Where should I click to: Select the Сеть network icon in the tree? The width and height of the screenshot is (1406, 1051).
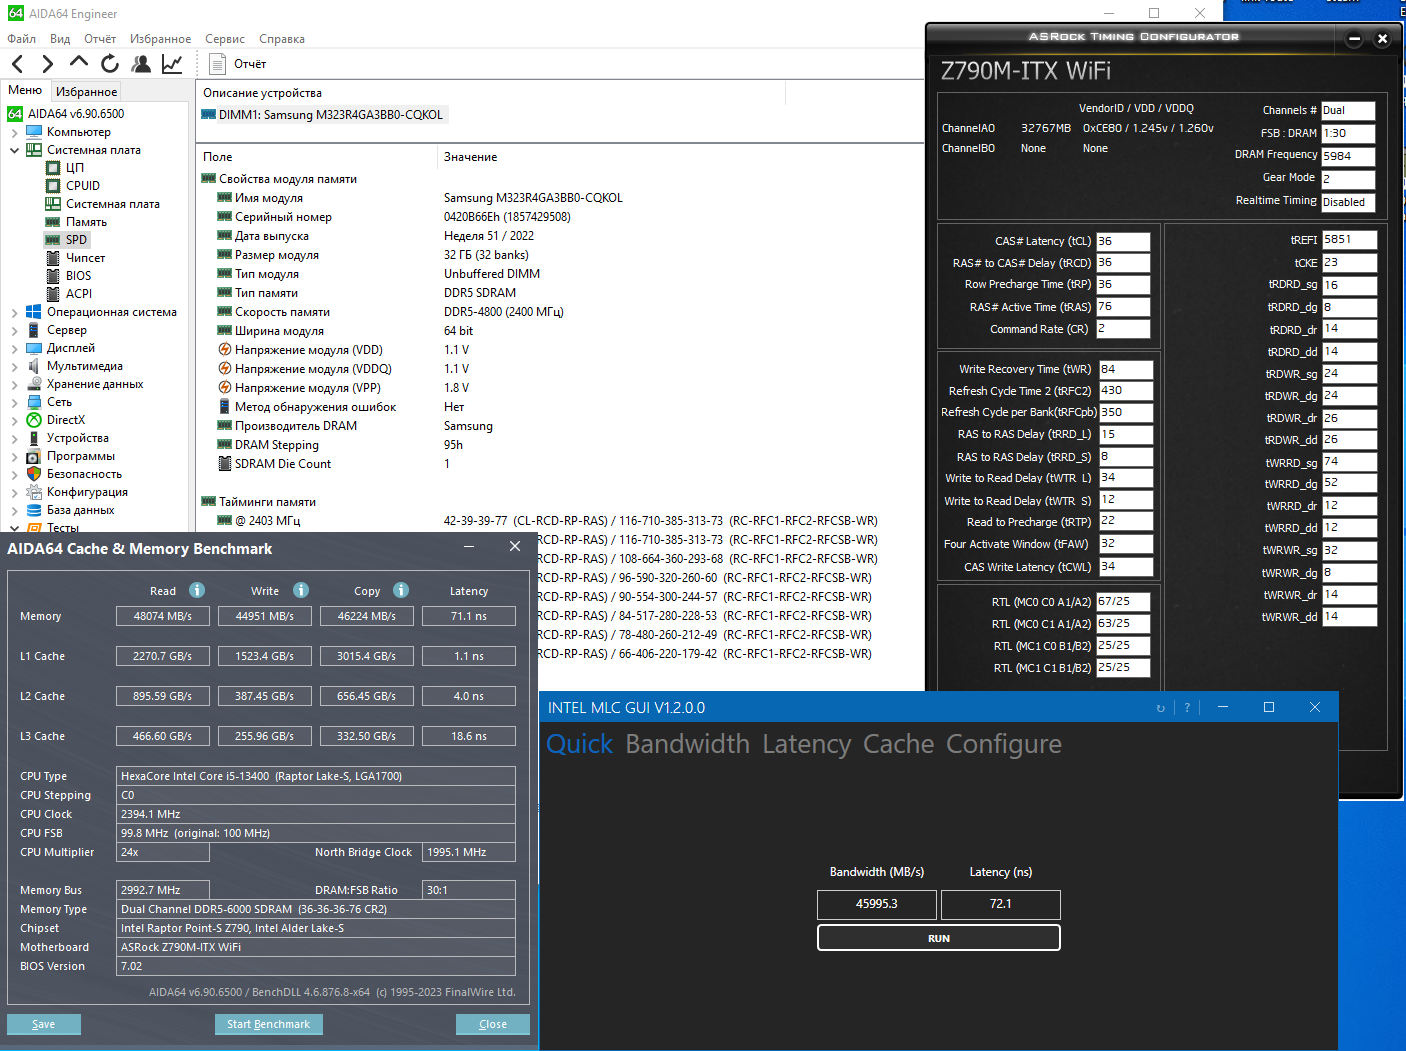34,402
